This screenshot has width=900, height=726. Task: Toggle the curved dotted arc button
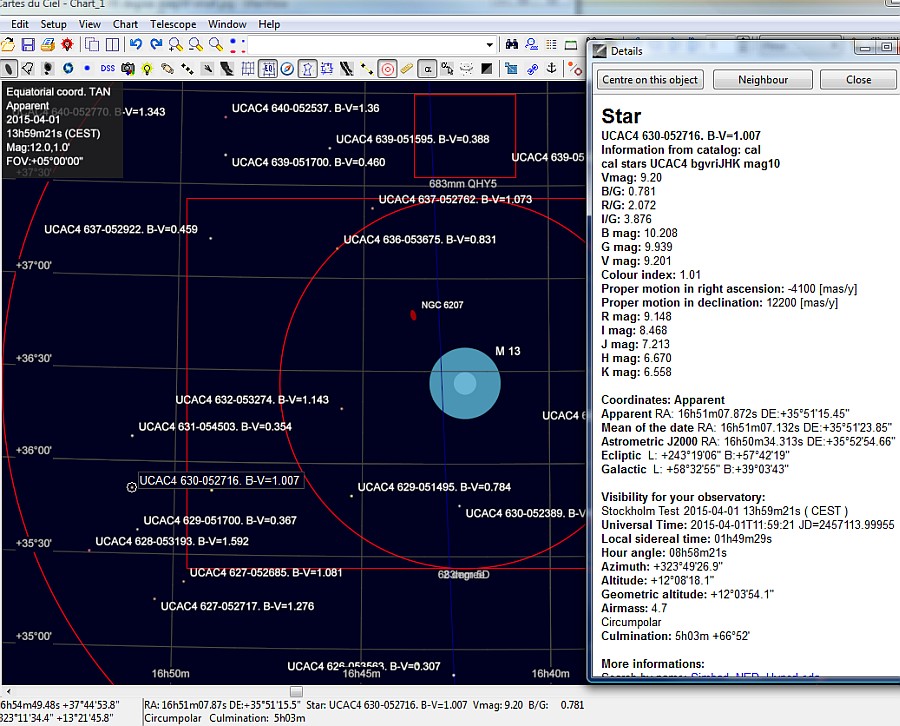467,69
